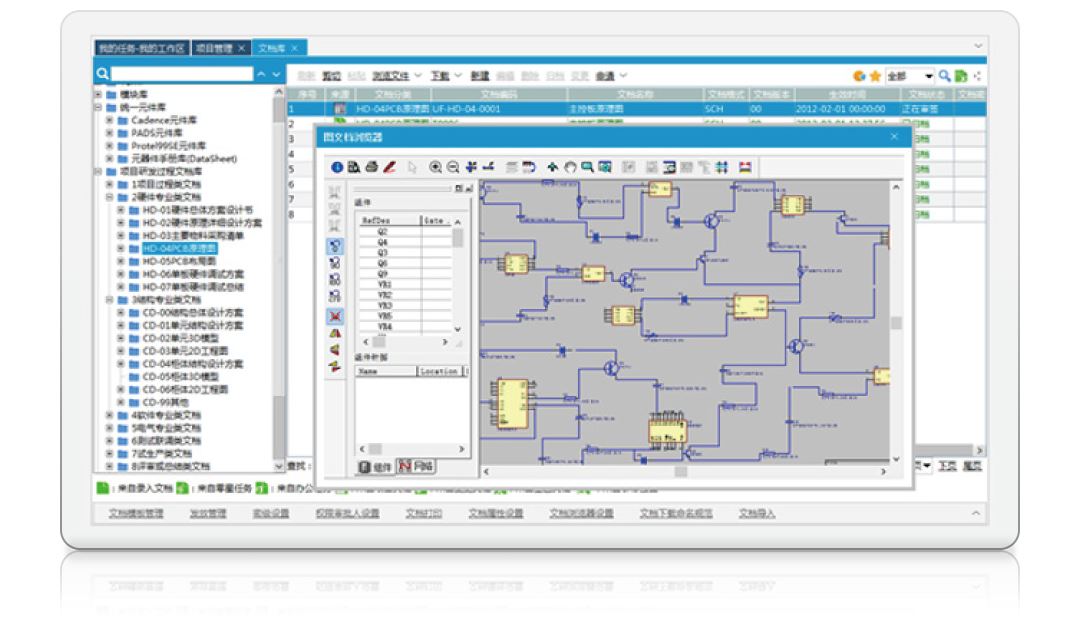Click the yellow star favorites icon
1080x620 pixels.
[x=875, y=75]
